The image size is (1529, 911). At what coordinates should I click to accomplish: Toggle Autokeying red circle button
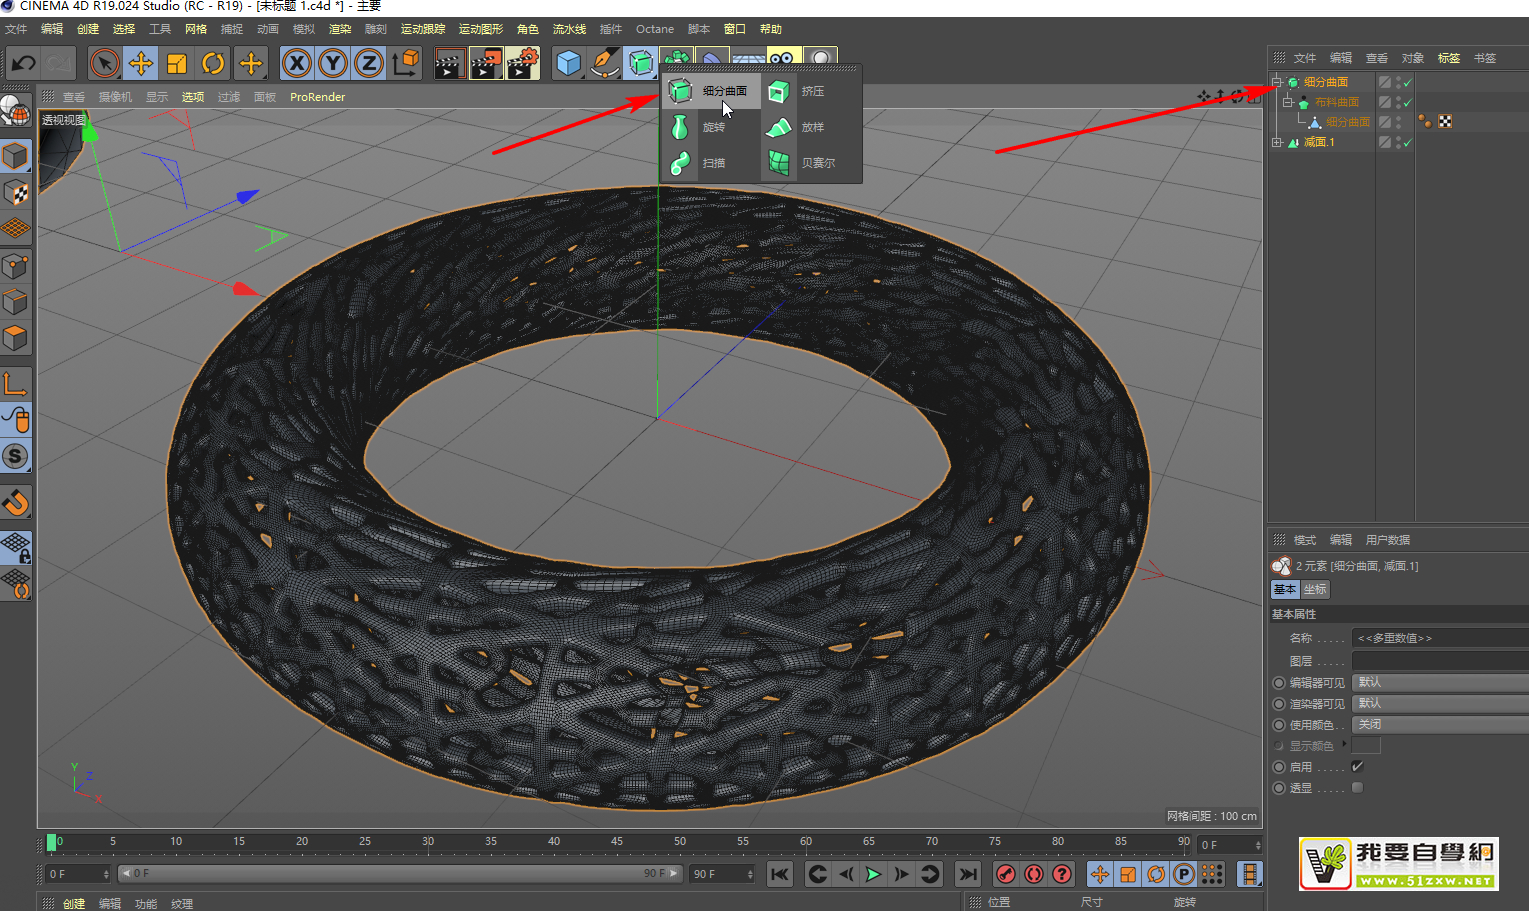click(1034, 874)
